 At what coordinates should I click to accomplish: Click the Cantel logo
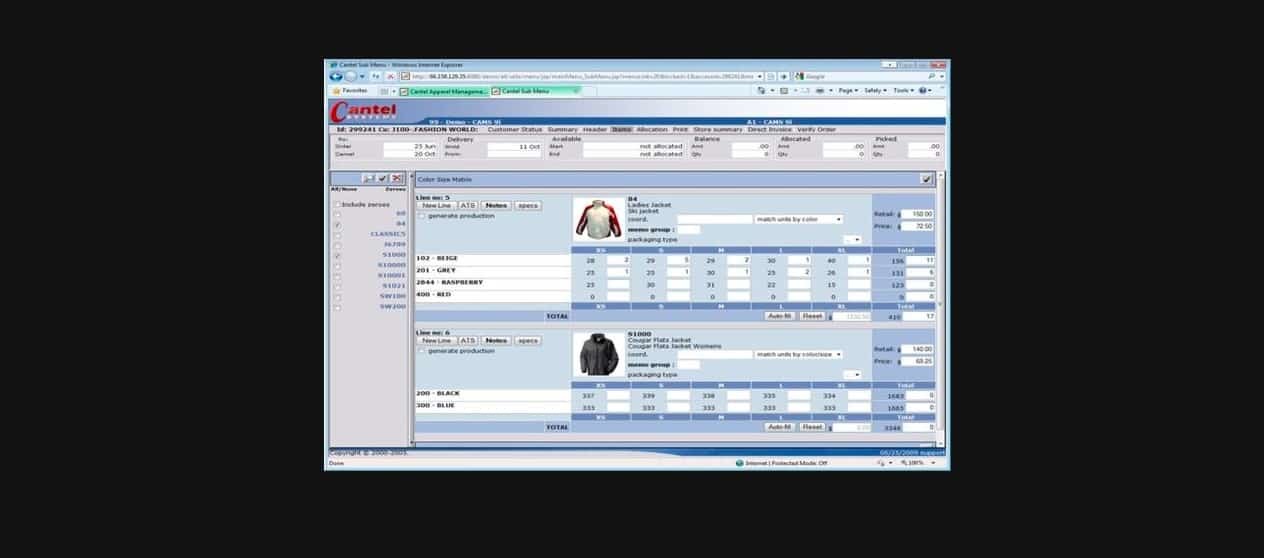click(364, 110)
